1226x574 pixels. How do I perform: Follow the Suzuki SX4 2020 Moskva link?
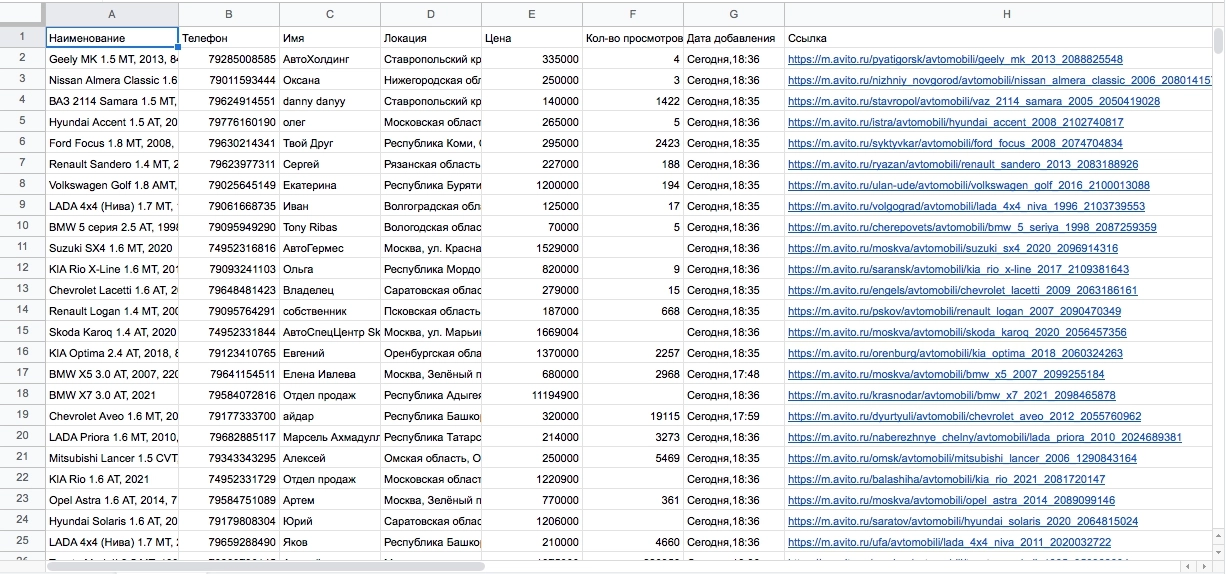point(952,249)
